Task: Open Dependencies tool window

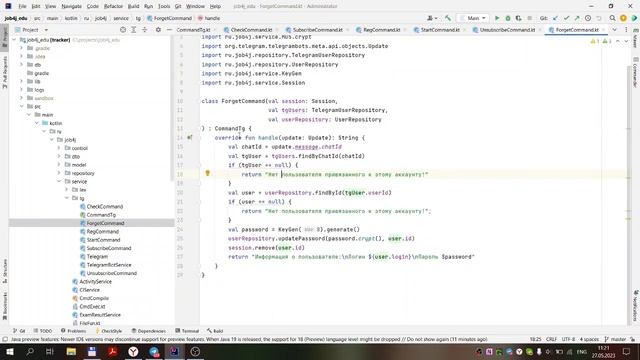Action: tap(149, 331)
